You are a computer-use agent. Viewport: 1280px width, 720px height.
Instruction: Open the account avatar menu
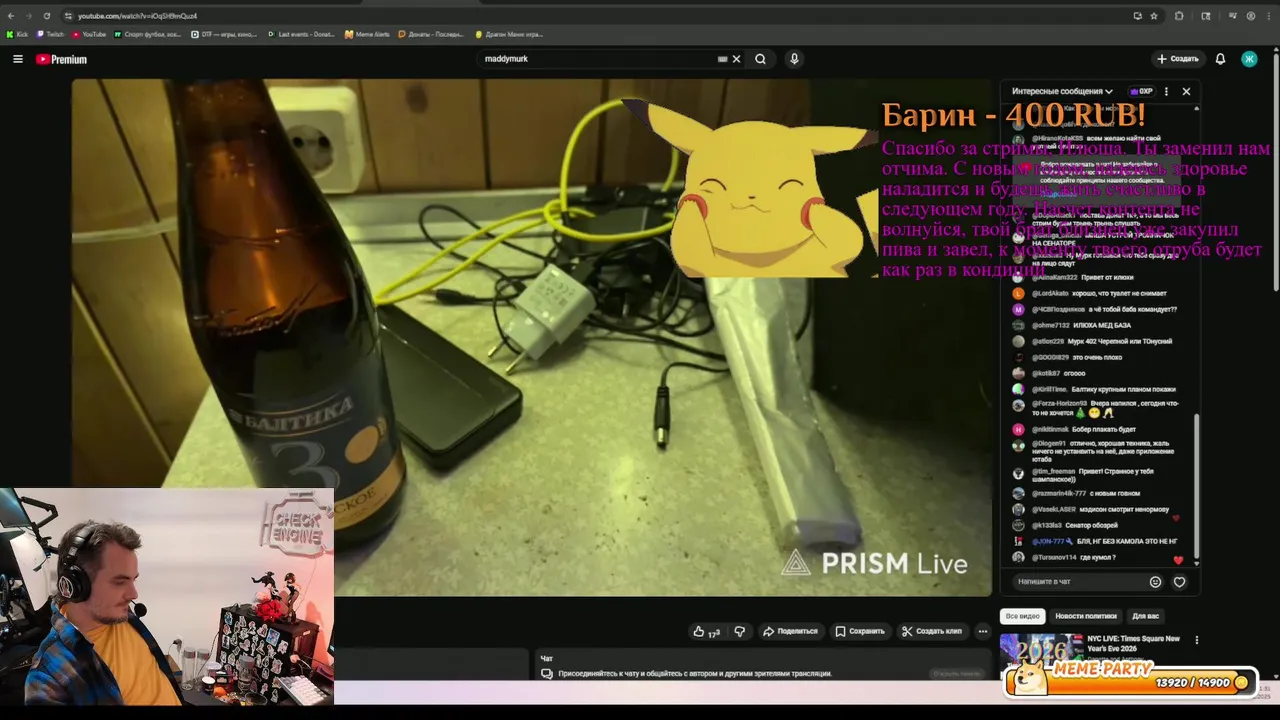(x=1249, y=59)
